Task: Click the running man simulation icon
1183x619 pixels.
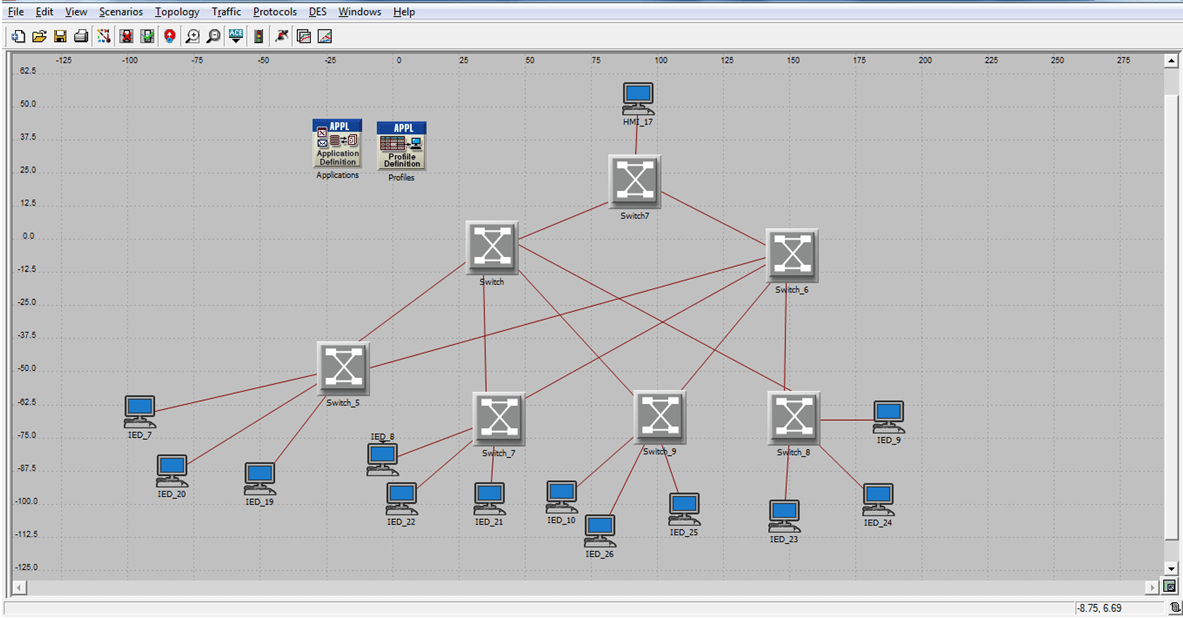Action: (x=281, y=36)
